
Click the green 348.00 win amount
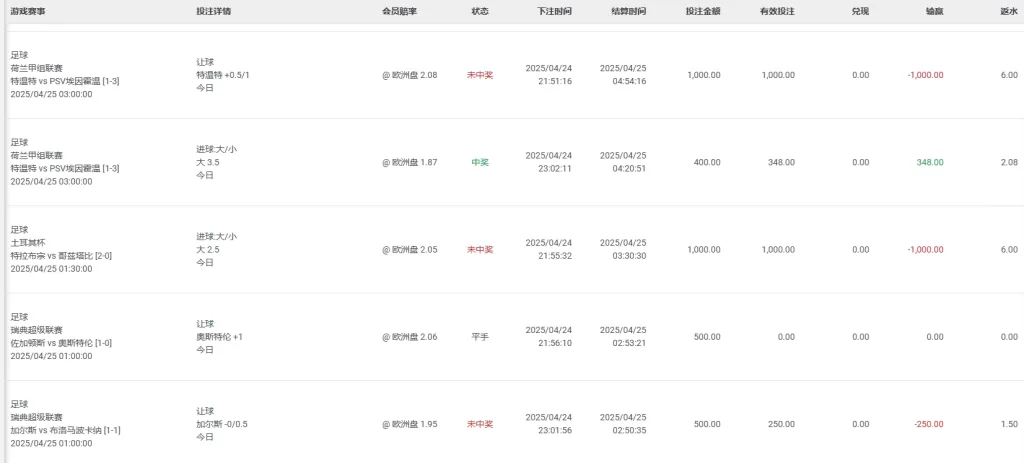930,162
